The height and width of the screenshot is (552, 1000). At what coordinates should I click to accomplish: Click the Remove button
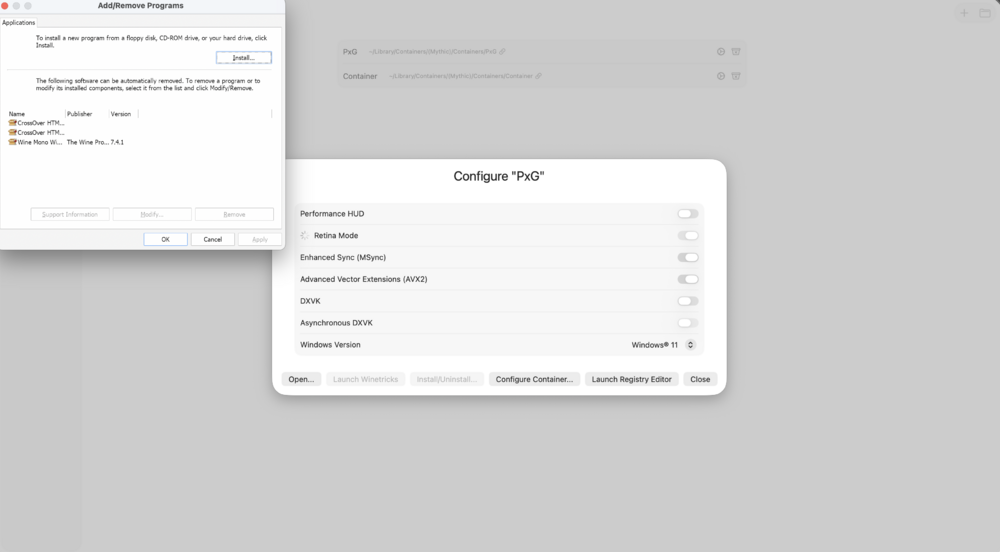point(234,214)
